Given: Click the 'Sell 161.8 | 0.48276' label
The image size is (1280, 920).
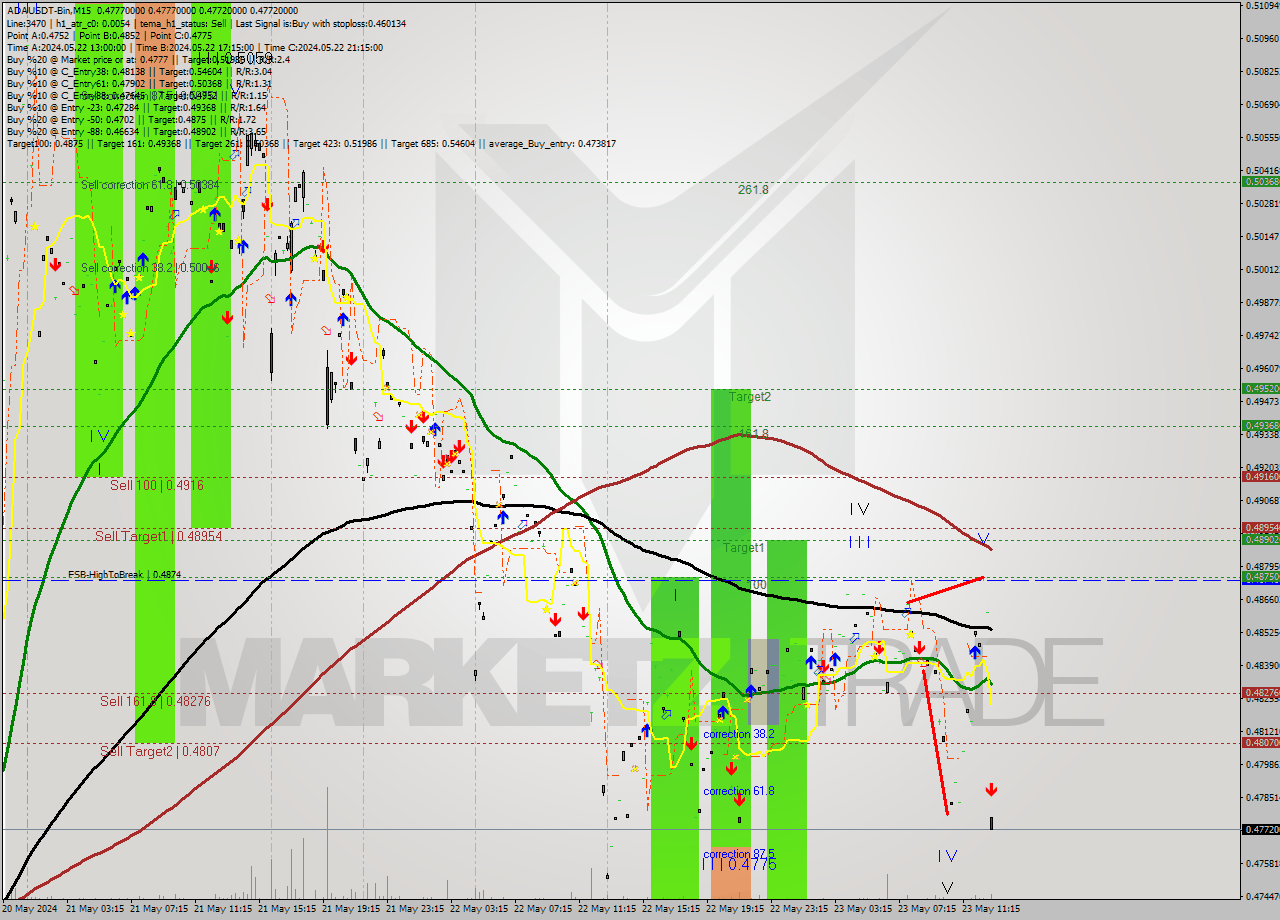Looking at the screenshot, I should click(155, 700).
